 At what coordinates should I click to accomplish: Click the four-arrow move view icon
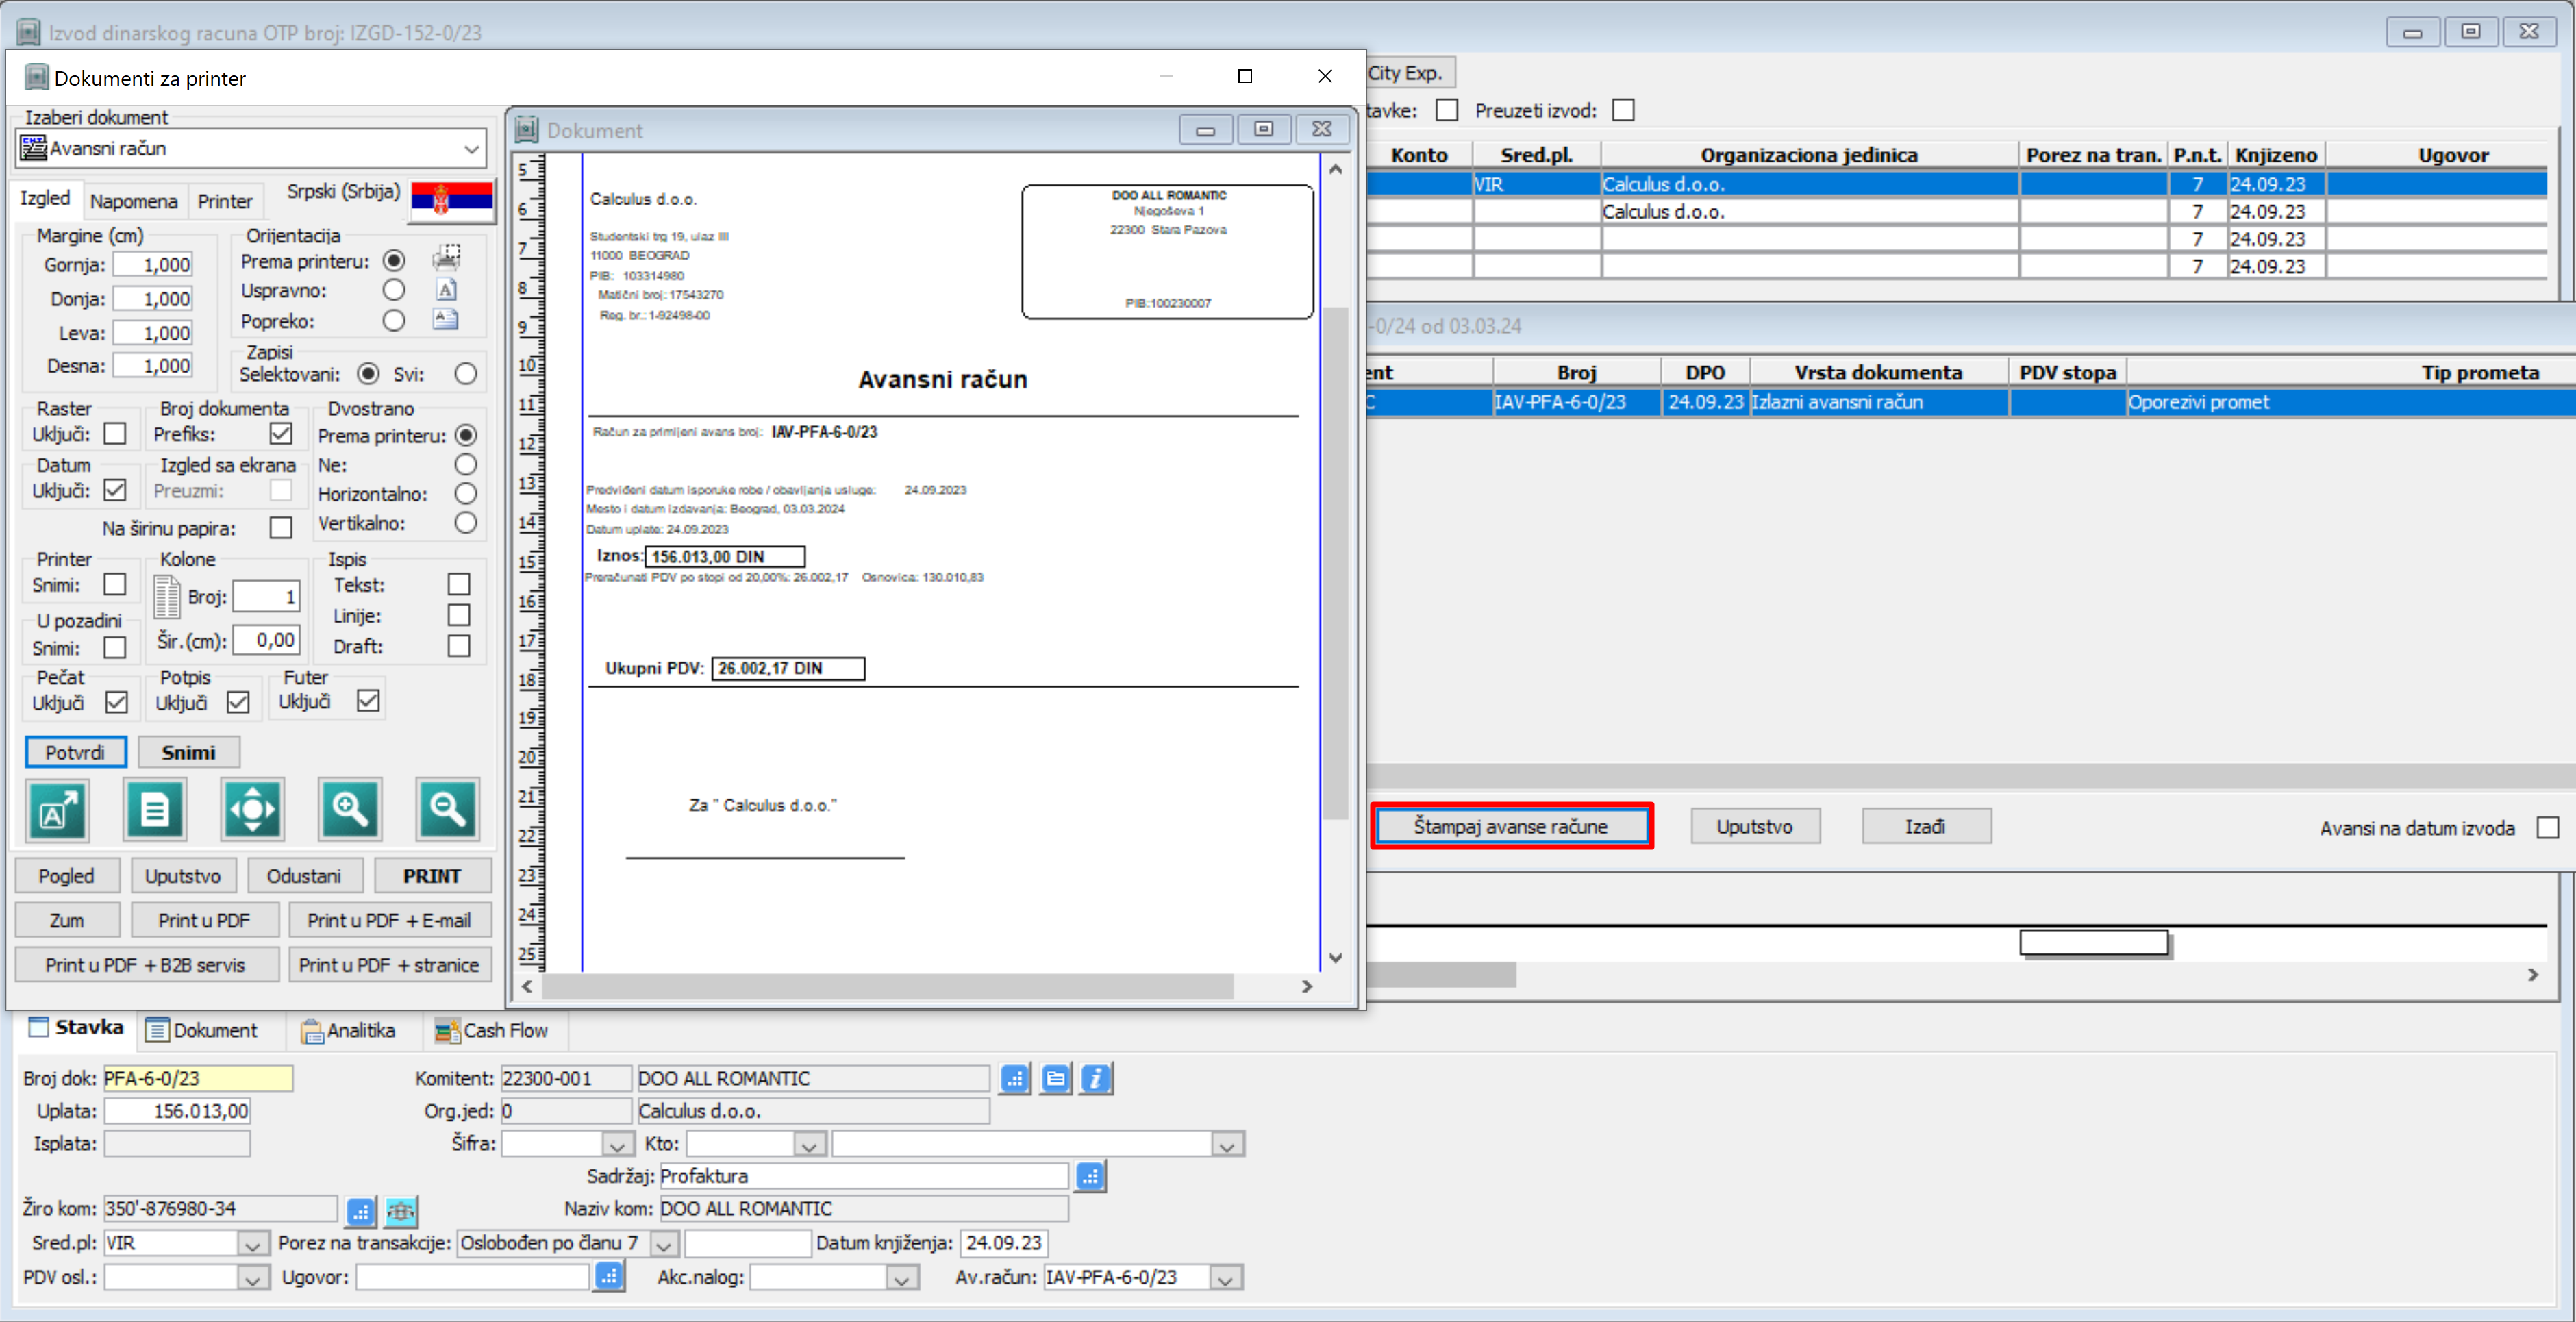pos(253,809)
